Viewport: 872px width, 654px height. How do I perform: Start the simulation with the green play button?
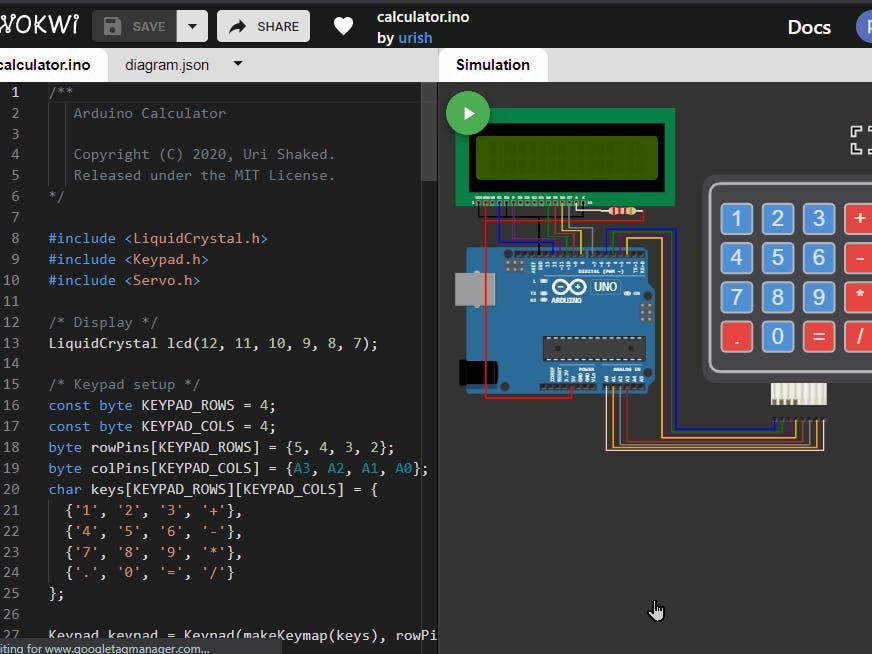click(x=467, y=113)
